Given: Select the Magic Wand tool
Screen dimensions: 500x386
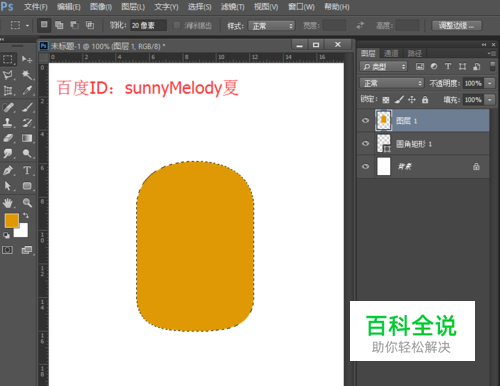Looking at the screenshot, I should [x=27, y=75].
